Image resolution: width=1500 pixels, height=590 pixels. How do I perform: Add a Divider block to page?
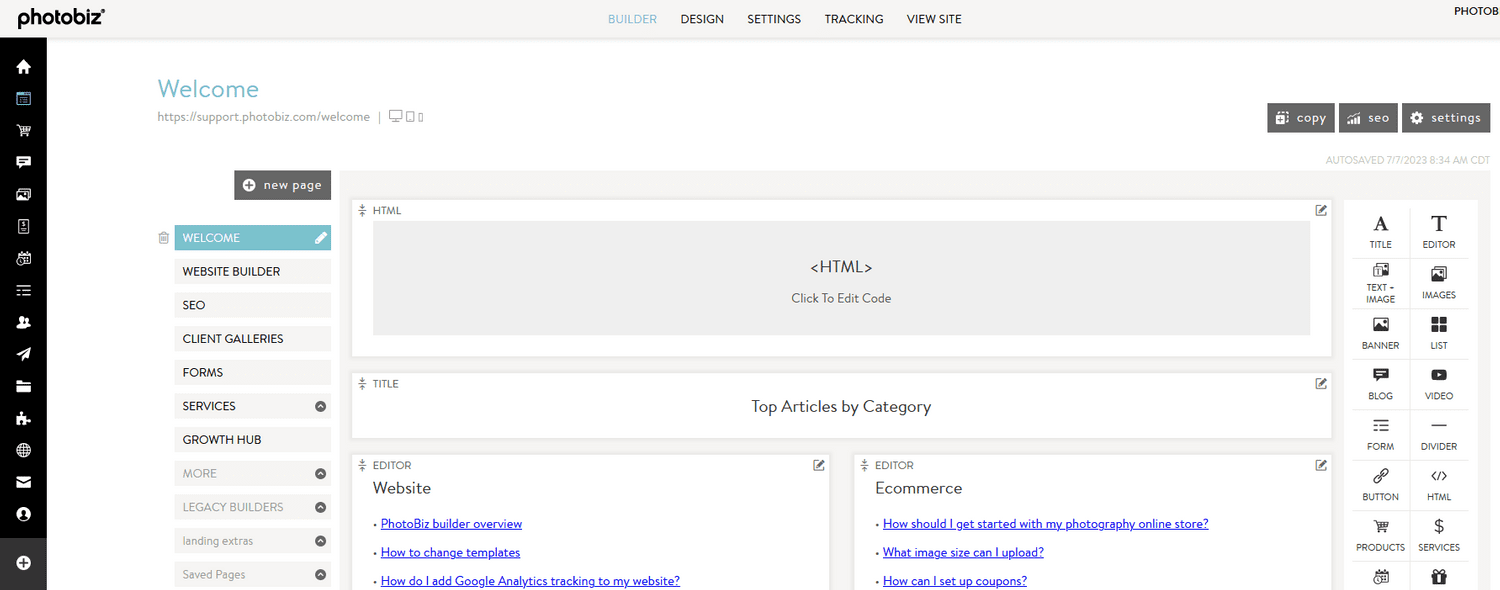[1438, 434]
